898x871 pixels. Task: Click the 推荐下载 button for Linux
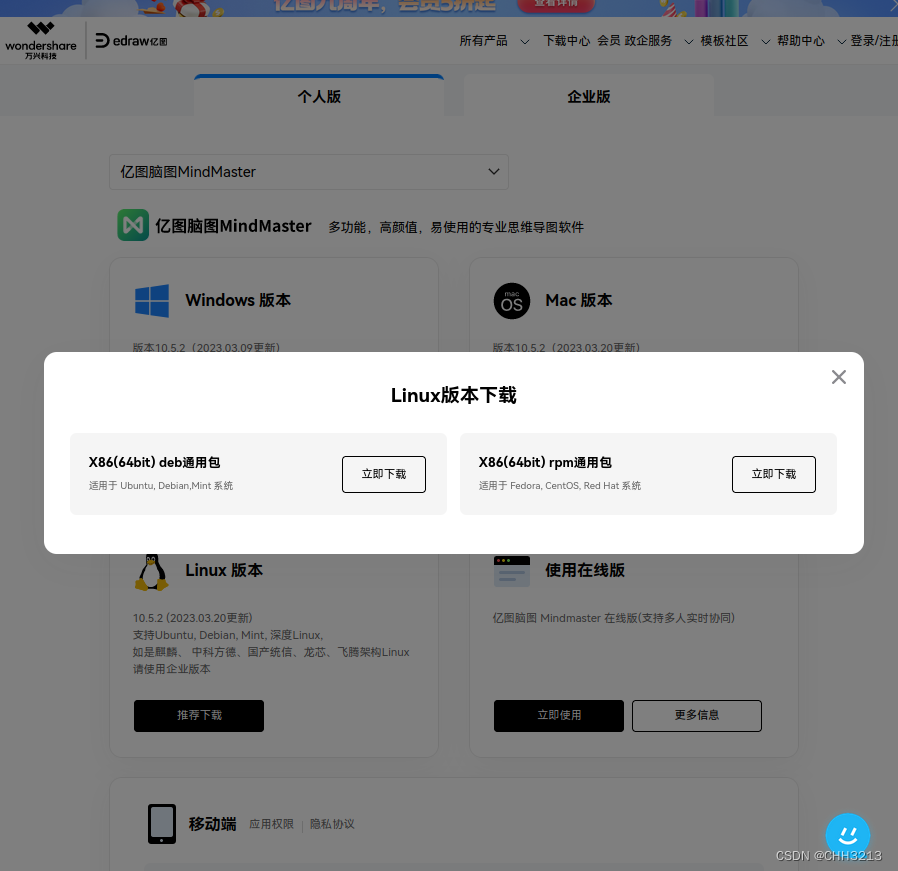[x=199, y=715]
